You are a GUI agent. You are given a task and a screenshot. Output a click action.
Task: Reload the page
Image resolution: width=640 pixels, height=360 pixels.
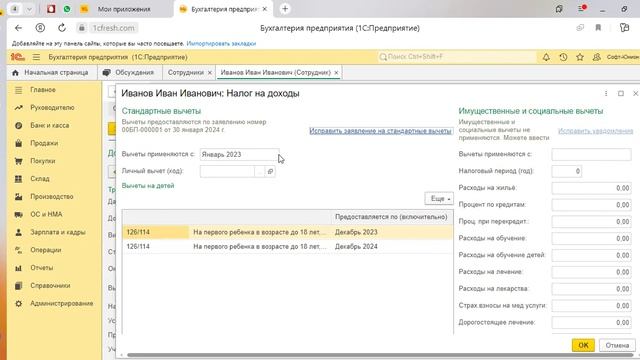click(x=62, y=28)
